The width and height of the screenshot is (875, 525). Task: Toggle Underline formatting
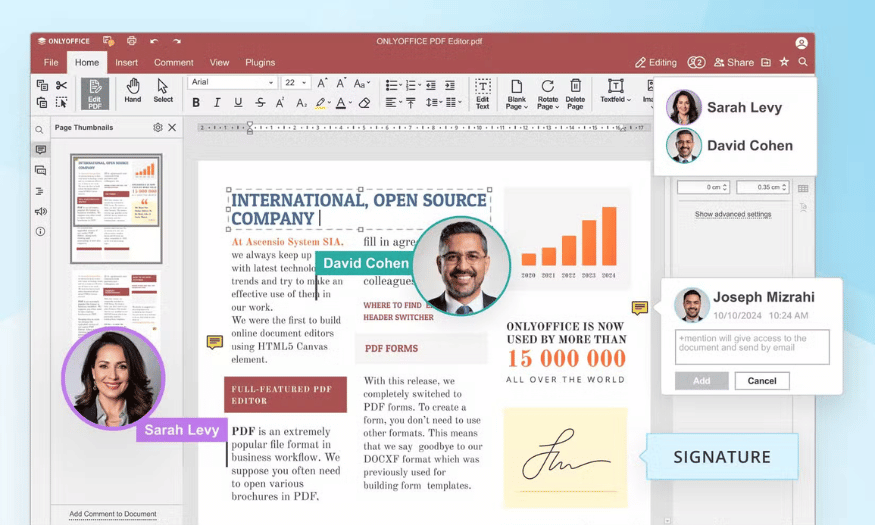[x=238, y=103]
